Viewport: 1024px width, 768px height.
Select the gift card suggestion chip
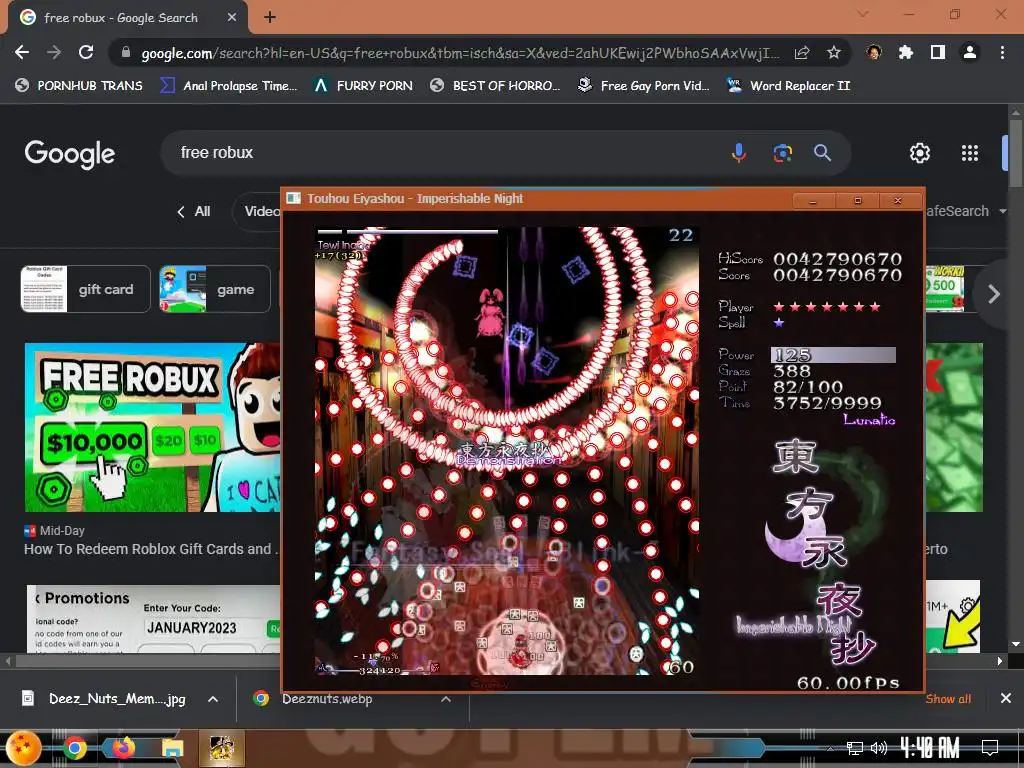coord(86,289)
